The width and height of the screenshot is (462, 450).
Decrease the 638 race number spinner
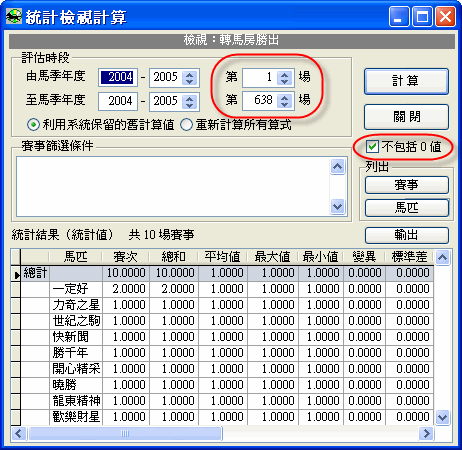(x=284, y=104)
